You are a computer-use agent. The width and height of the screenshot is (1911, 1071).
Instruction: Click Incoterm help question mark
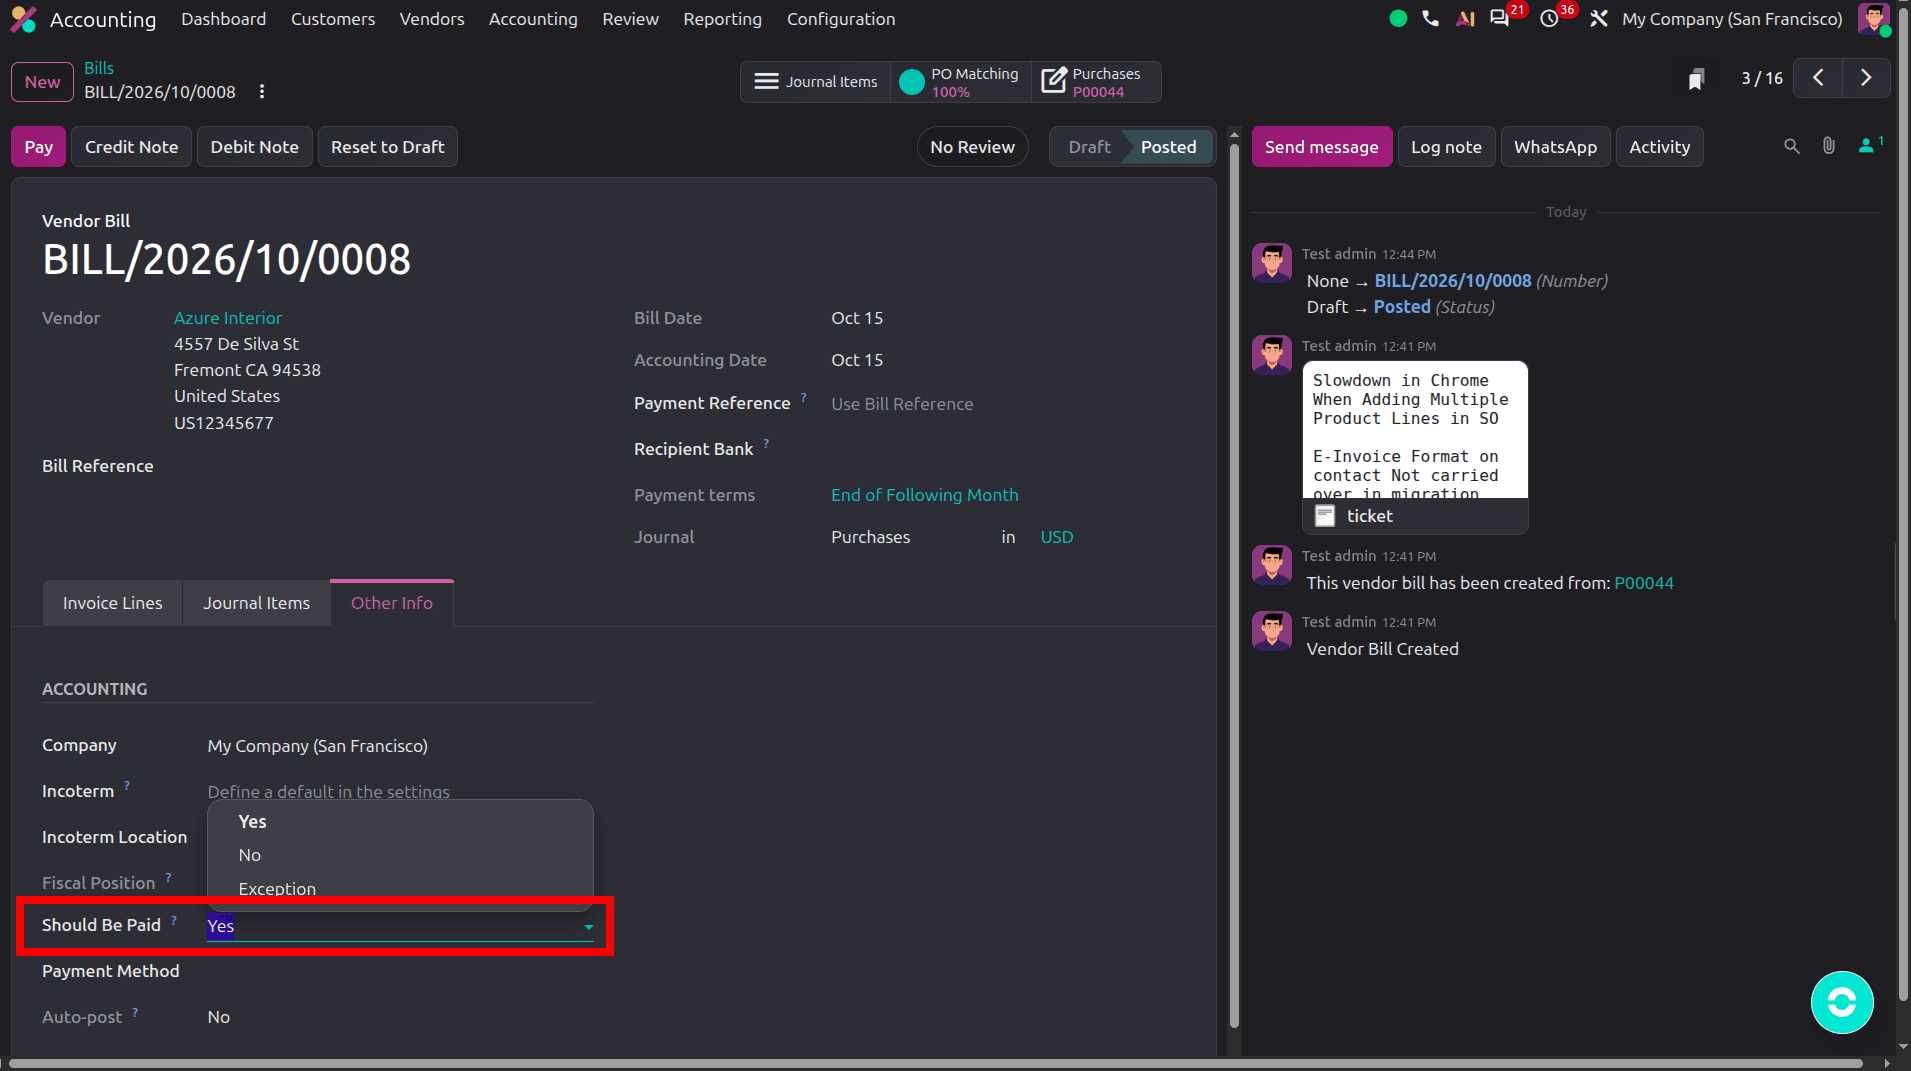coord(127,786)
